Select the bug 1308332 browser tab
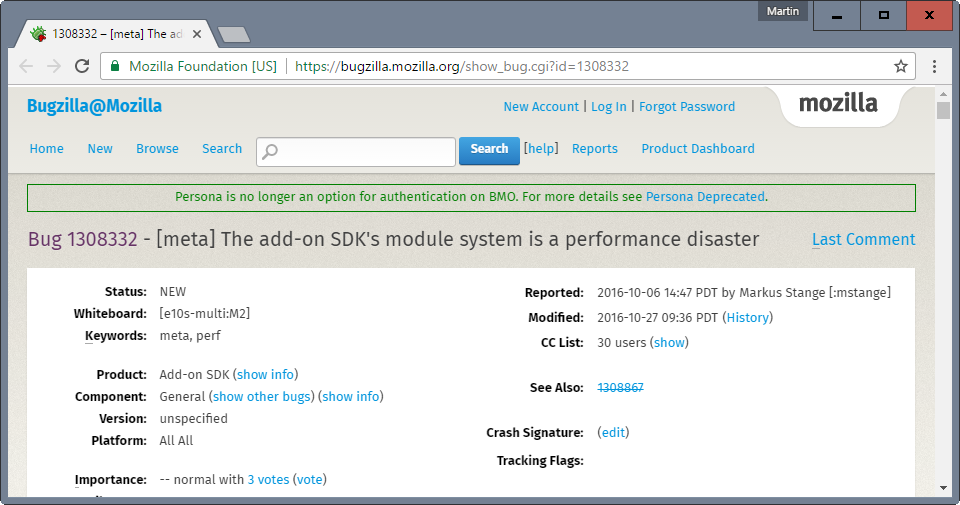The width and height of the screenshot is (960, 505). pos(116,34)
